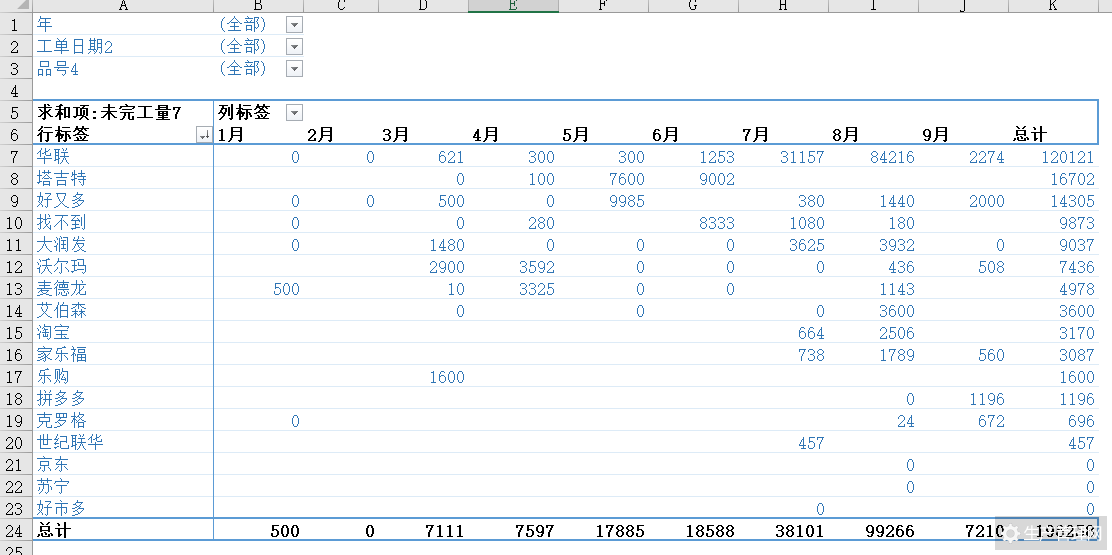Select the cell with value 9985

point(627,201)
